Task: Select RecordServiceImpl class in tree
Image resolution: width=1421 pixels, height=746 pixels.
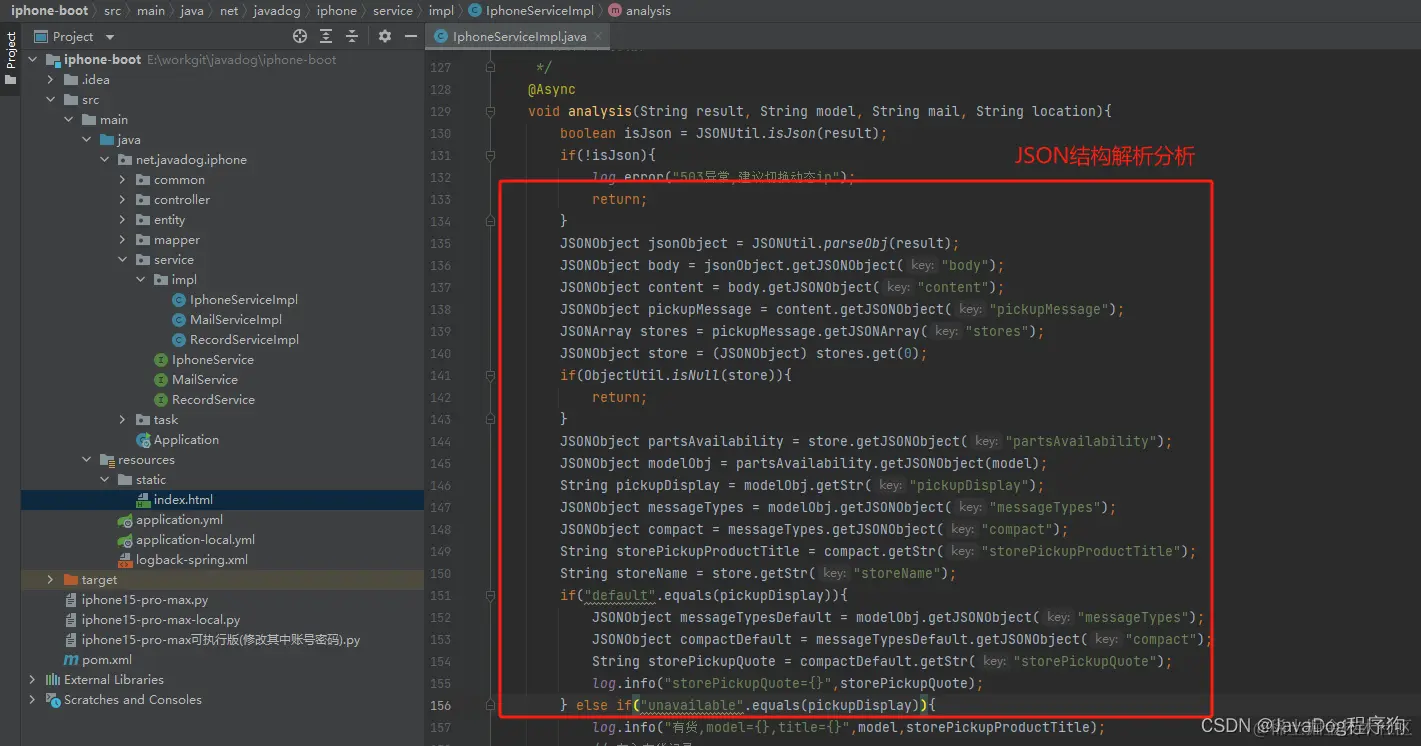Action: pos(244,340)
